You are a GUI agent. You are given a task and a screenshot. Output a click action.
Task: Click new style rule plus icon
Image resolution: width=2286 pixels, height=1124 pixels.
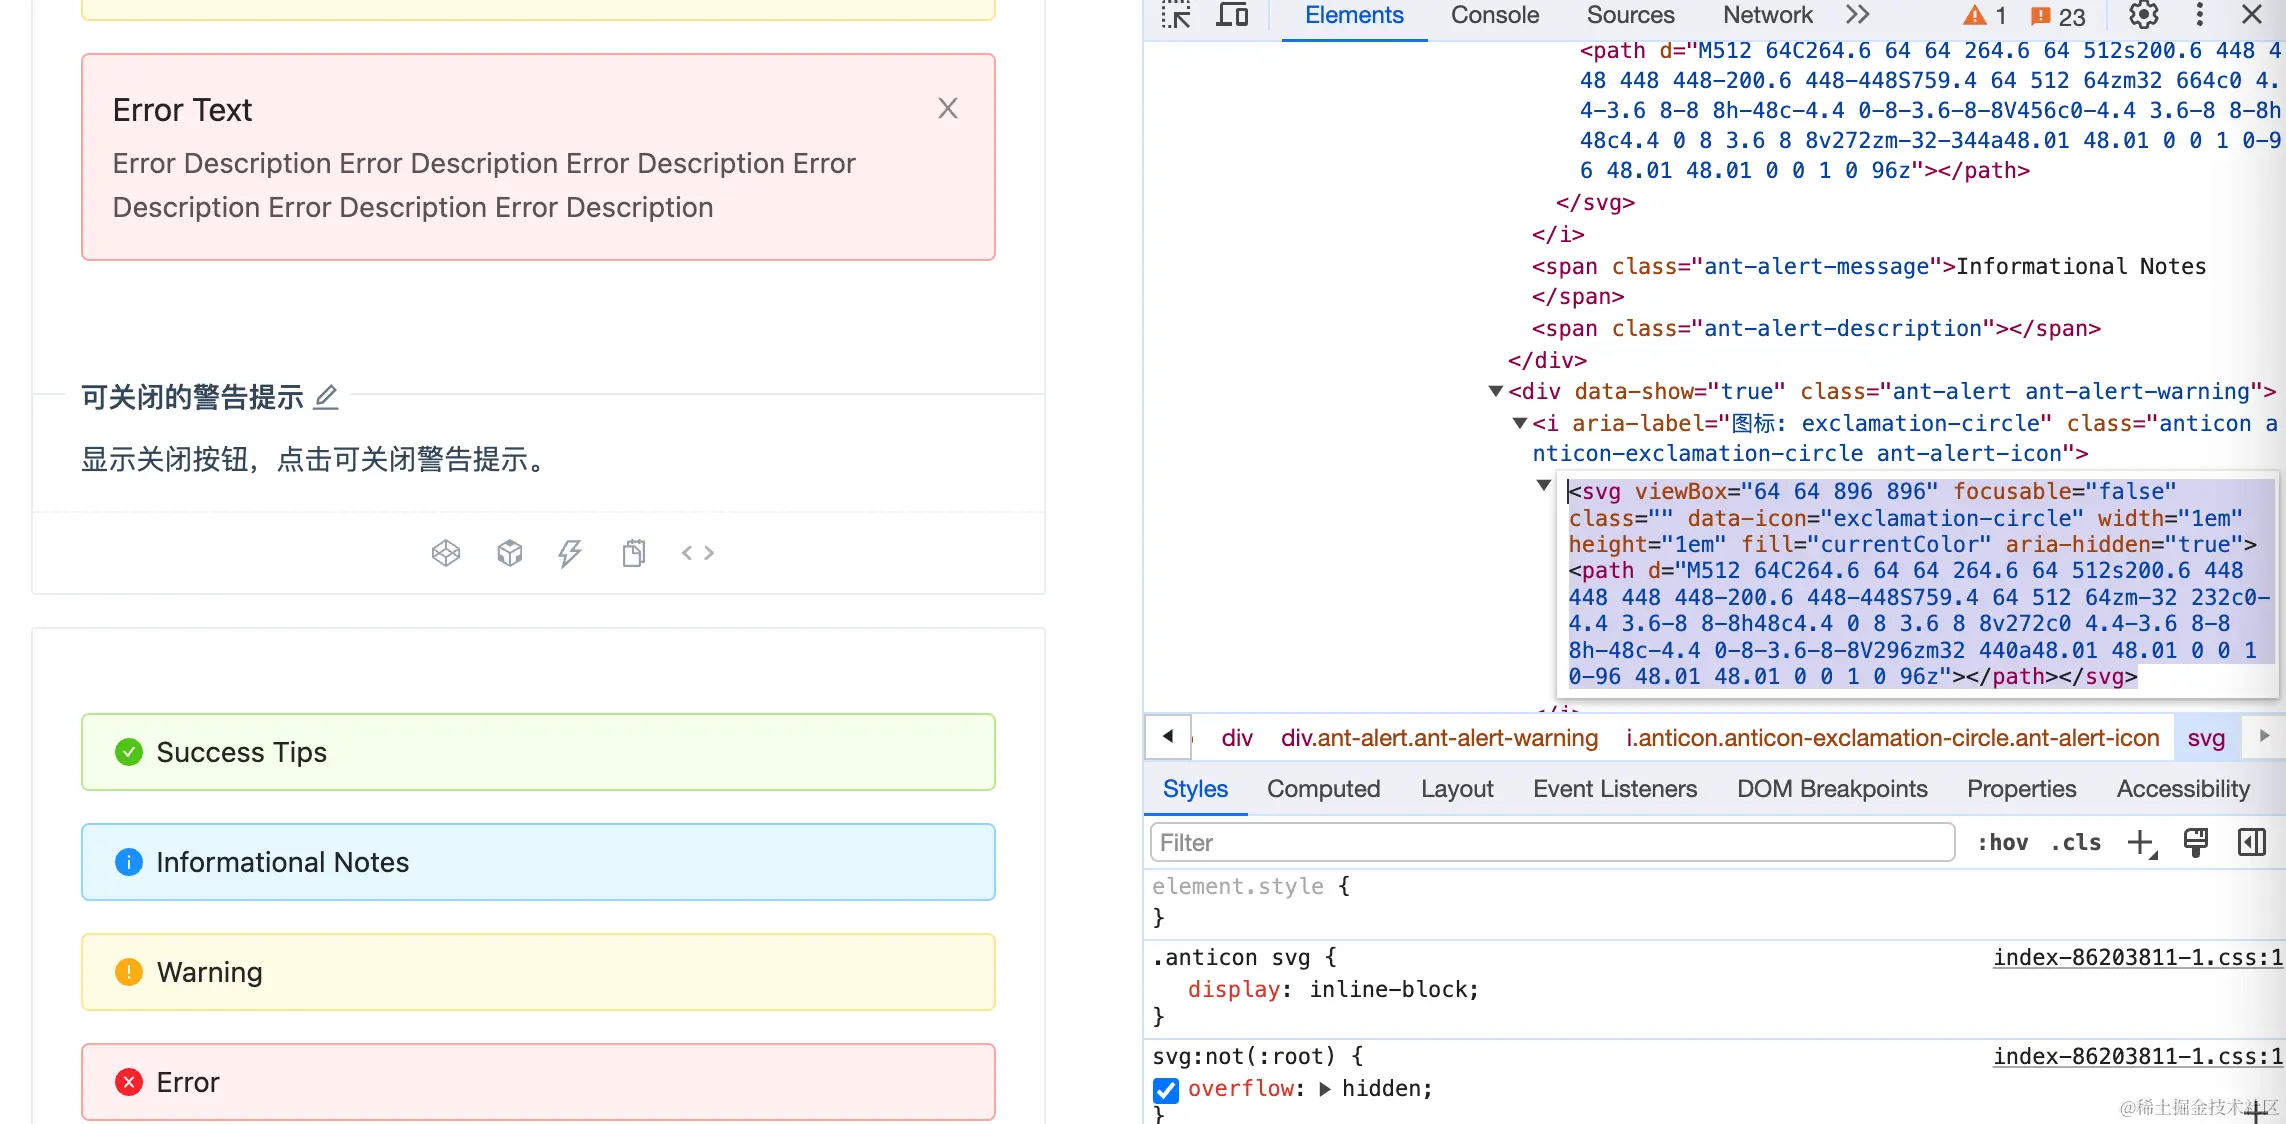point(2141,842)
